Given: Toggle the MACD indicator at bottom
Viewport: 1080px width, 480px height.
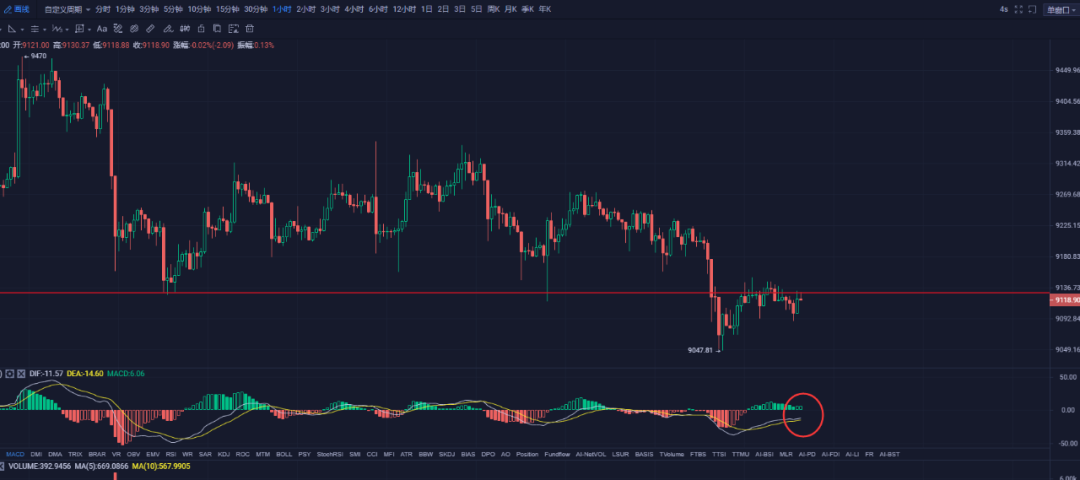Looking at the screenshot, I should (x=15, y=454).
